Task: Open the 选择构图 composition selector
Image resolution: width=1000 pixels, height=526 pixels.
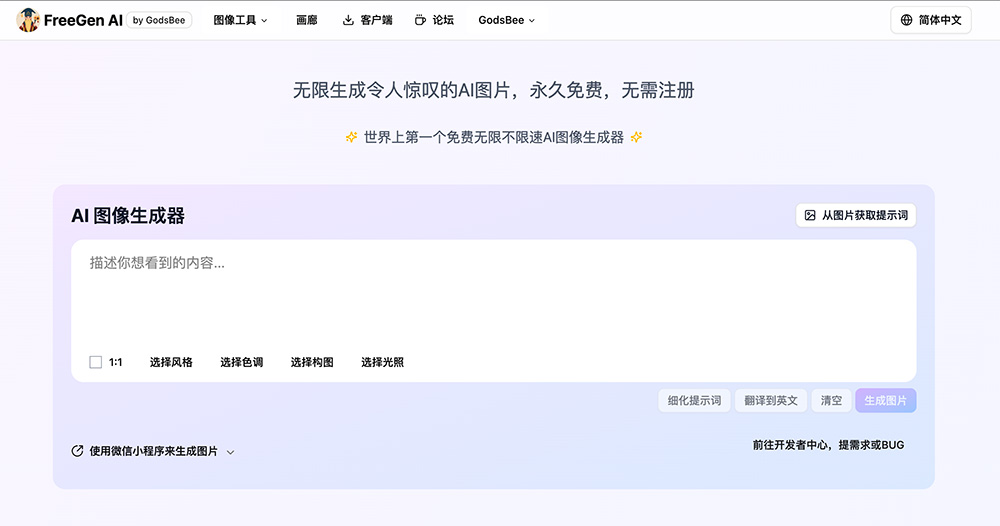Action: 312,362
